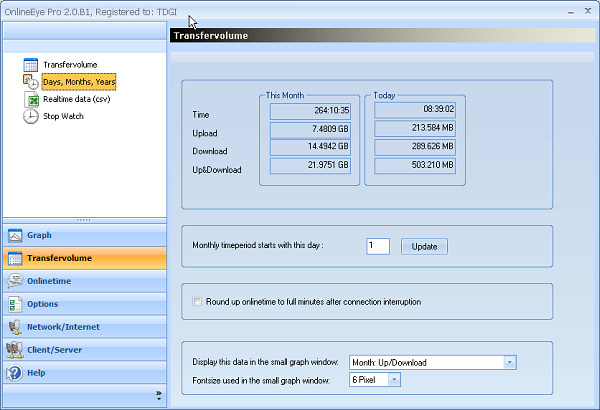The width and height of the screenshot is (600, 410).
Task: Switch to the Graph section
Action: tap(85, 235)
